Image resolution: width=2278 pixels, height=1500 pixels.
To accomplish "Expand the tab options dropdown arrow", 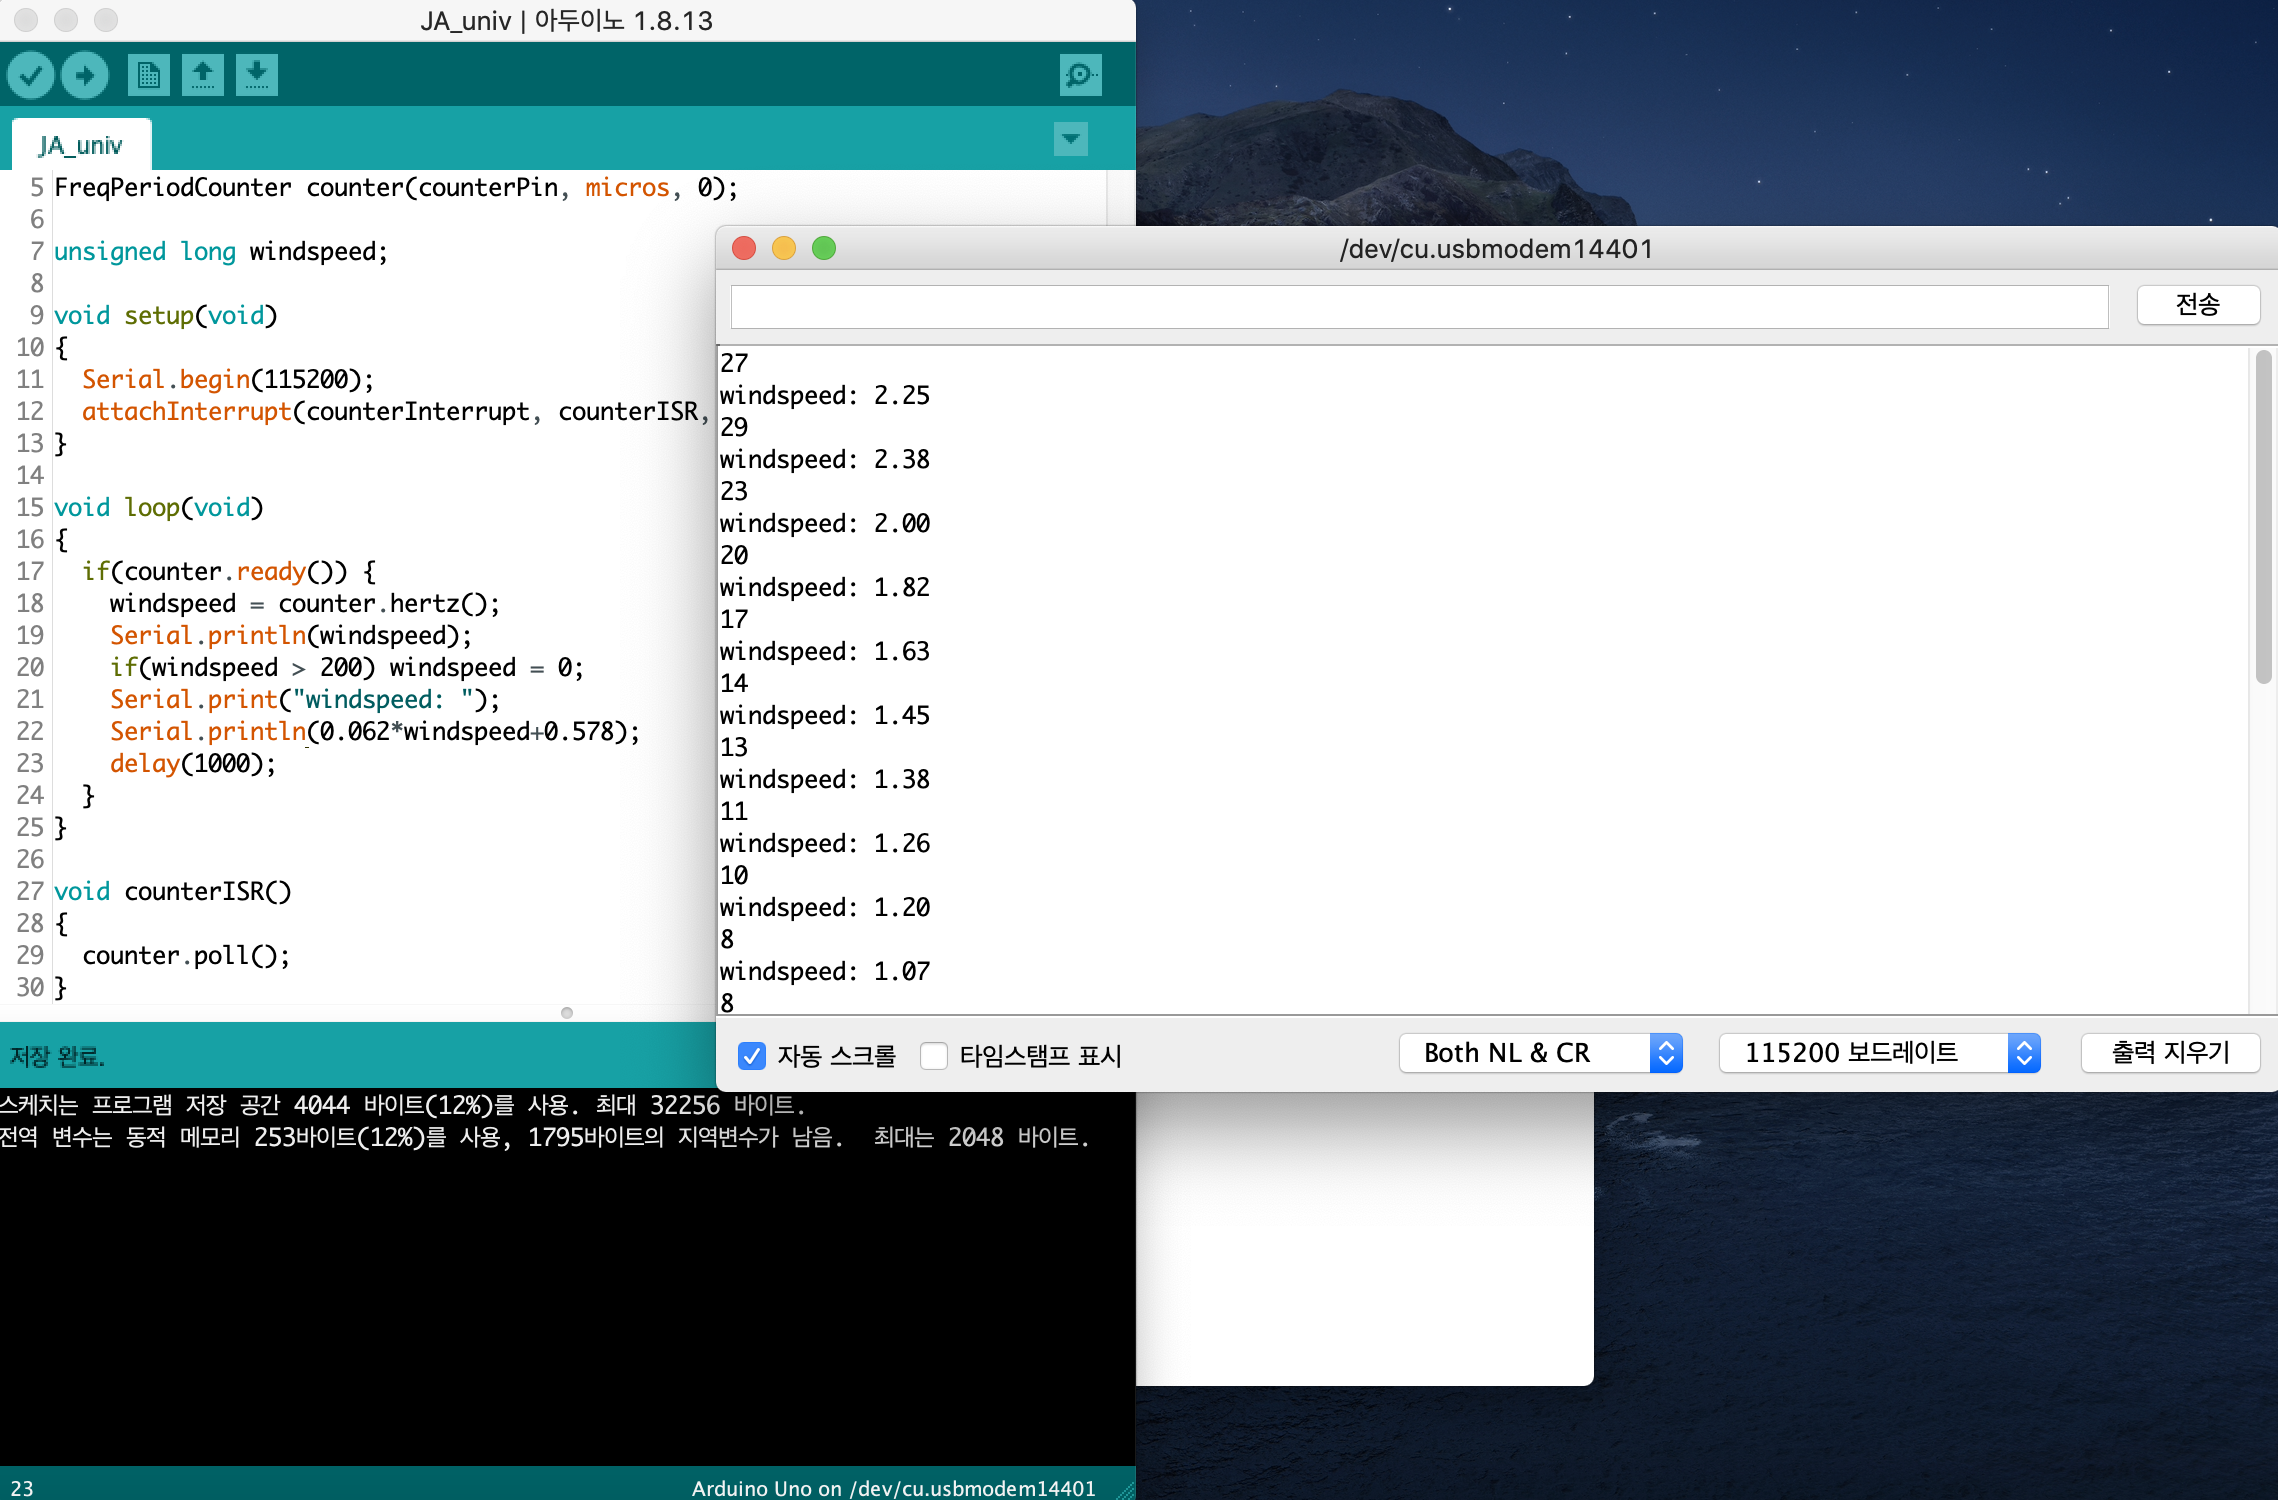I will click(1070, 139).
